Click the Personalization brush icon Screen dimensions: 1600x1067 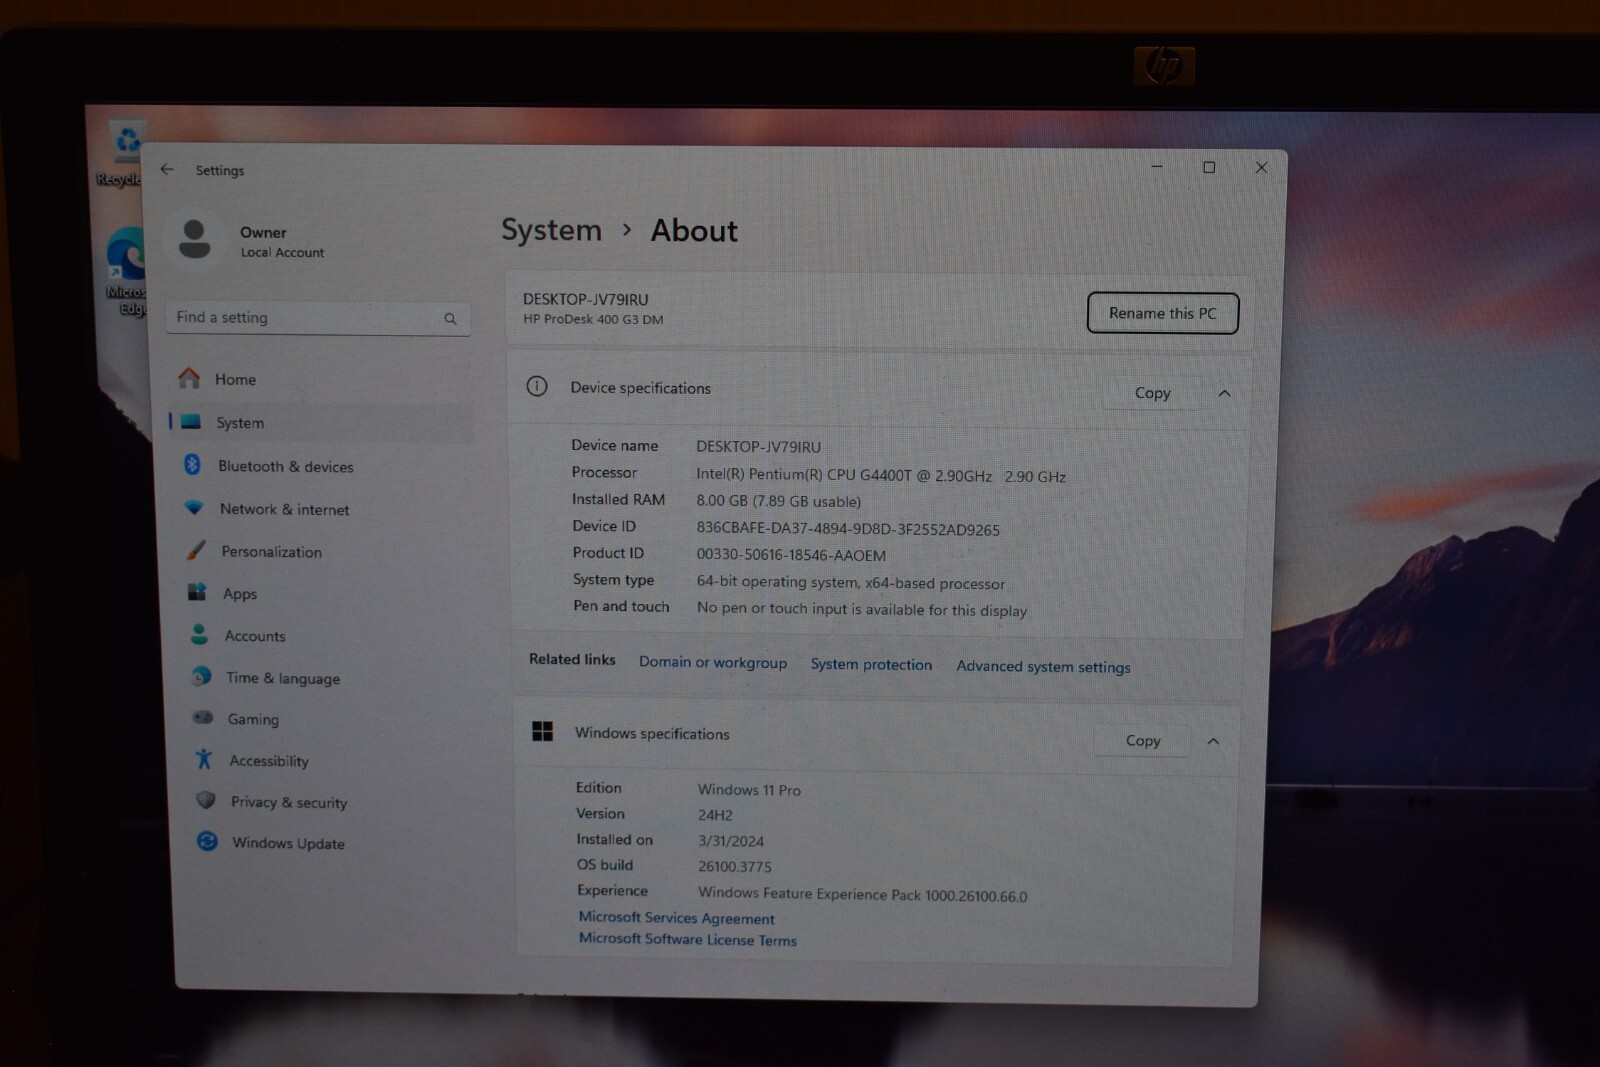(196, 550)
